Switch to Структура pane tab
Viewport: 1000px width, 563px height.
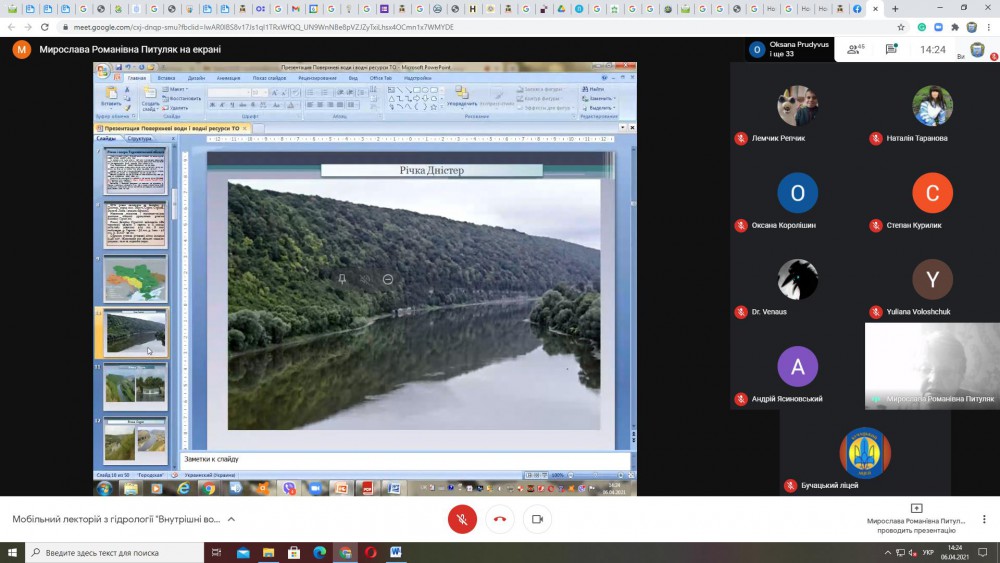140,138
